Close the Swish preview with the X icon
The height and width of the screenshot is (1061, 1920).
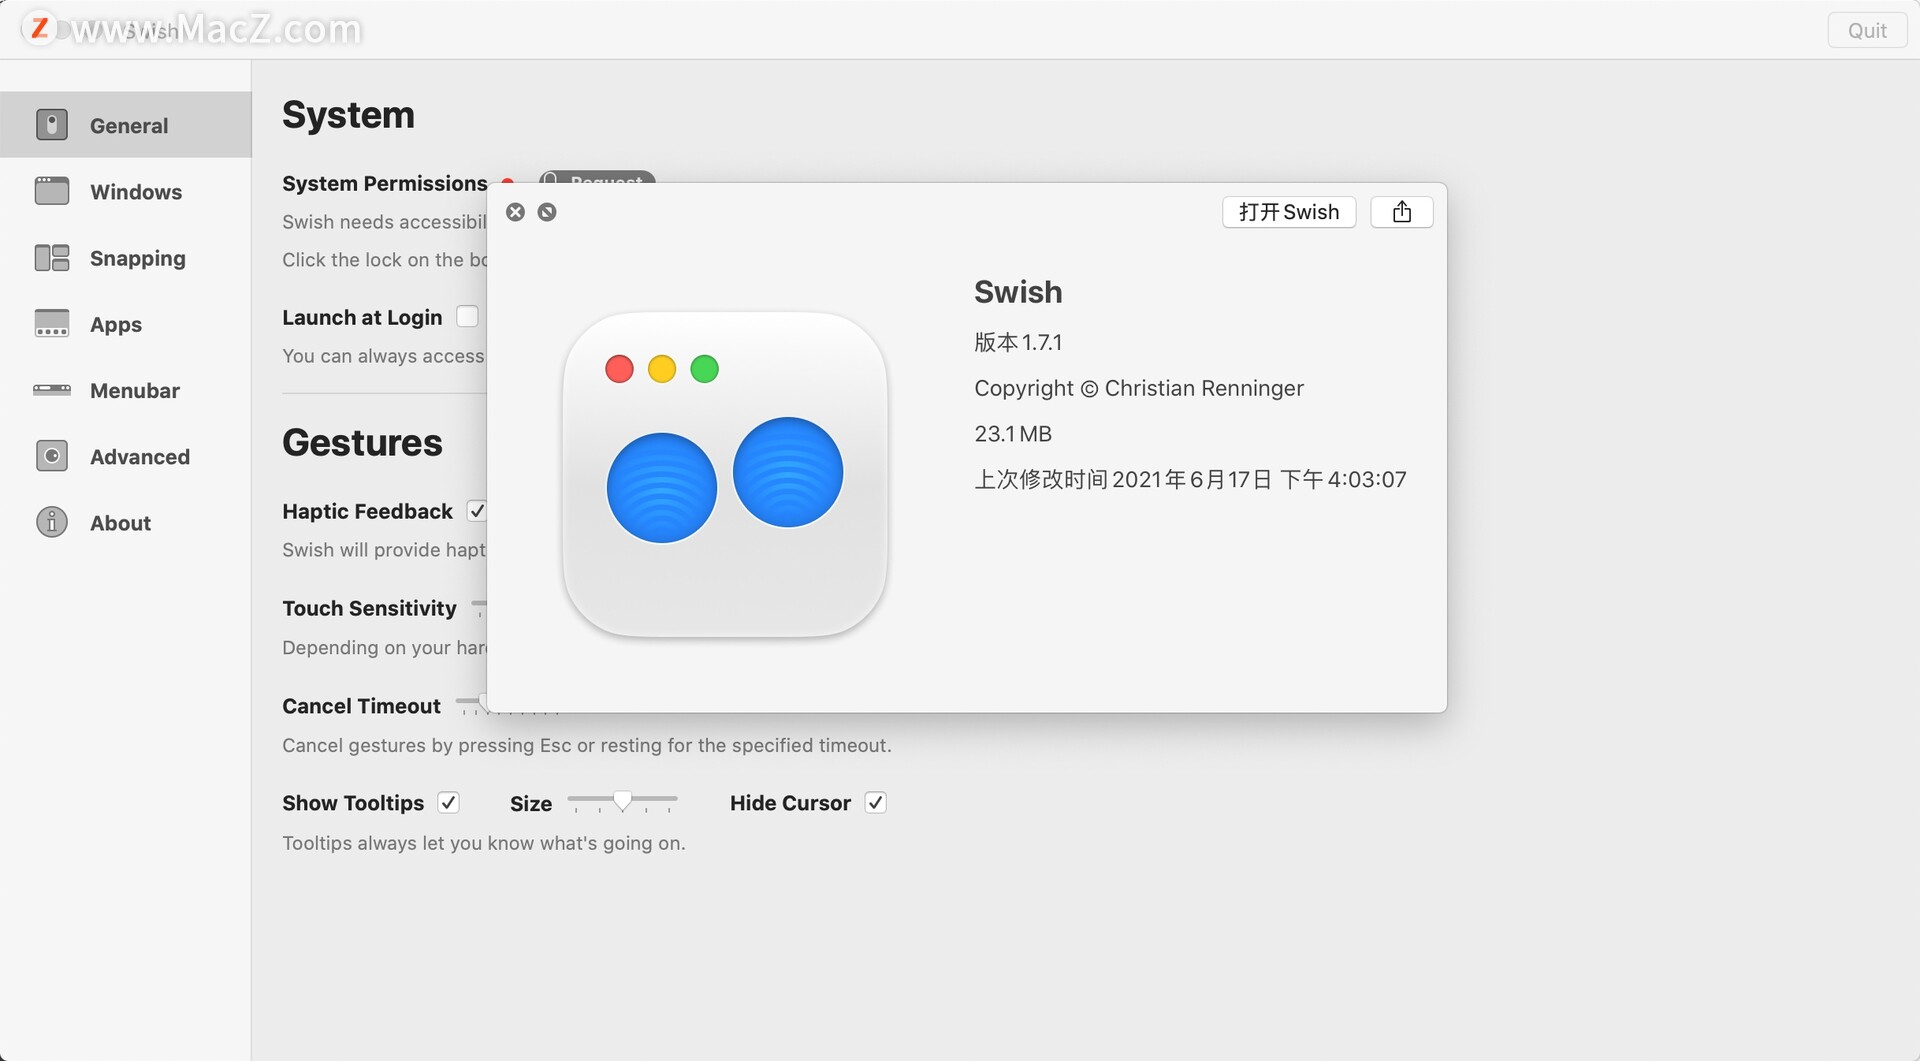point(515,212)
